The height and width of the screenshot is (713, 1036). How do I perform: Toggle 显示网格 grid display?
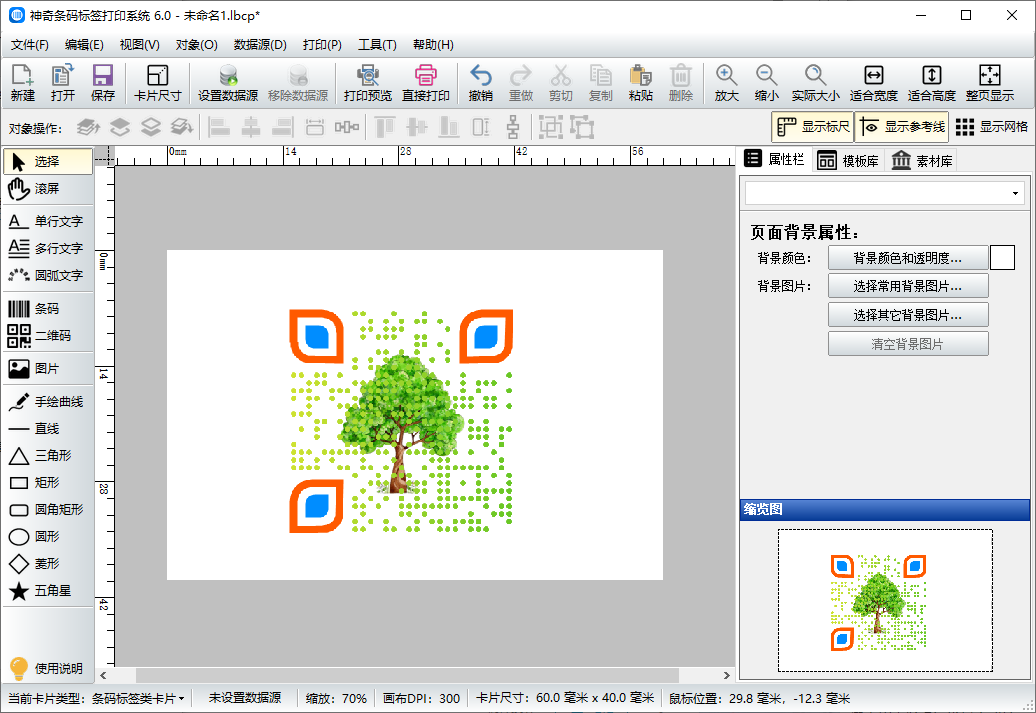click(x=991, y=127)
